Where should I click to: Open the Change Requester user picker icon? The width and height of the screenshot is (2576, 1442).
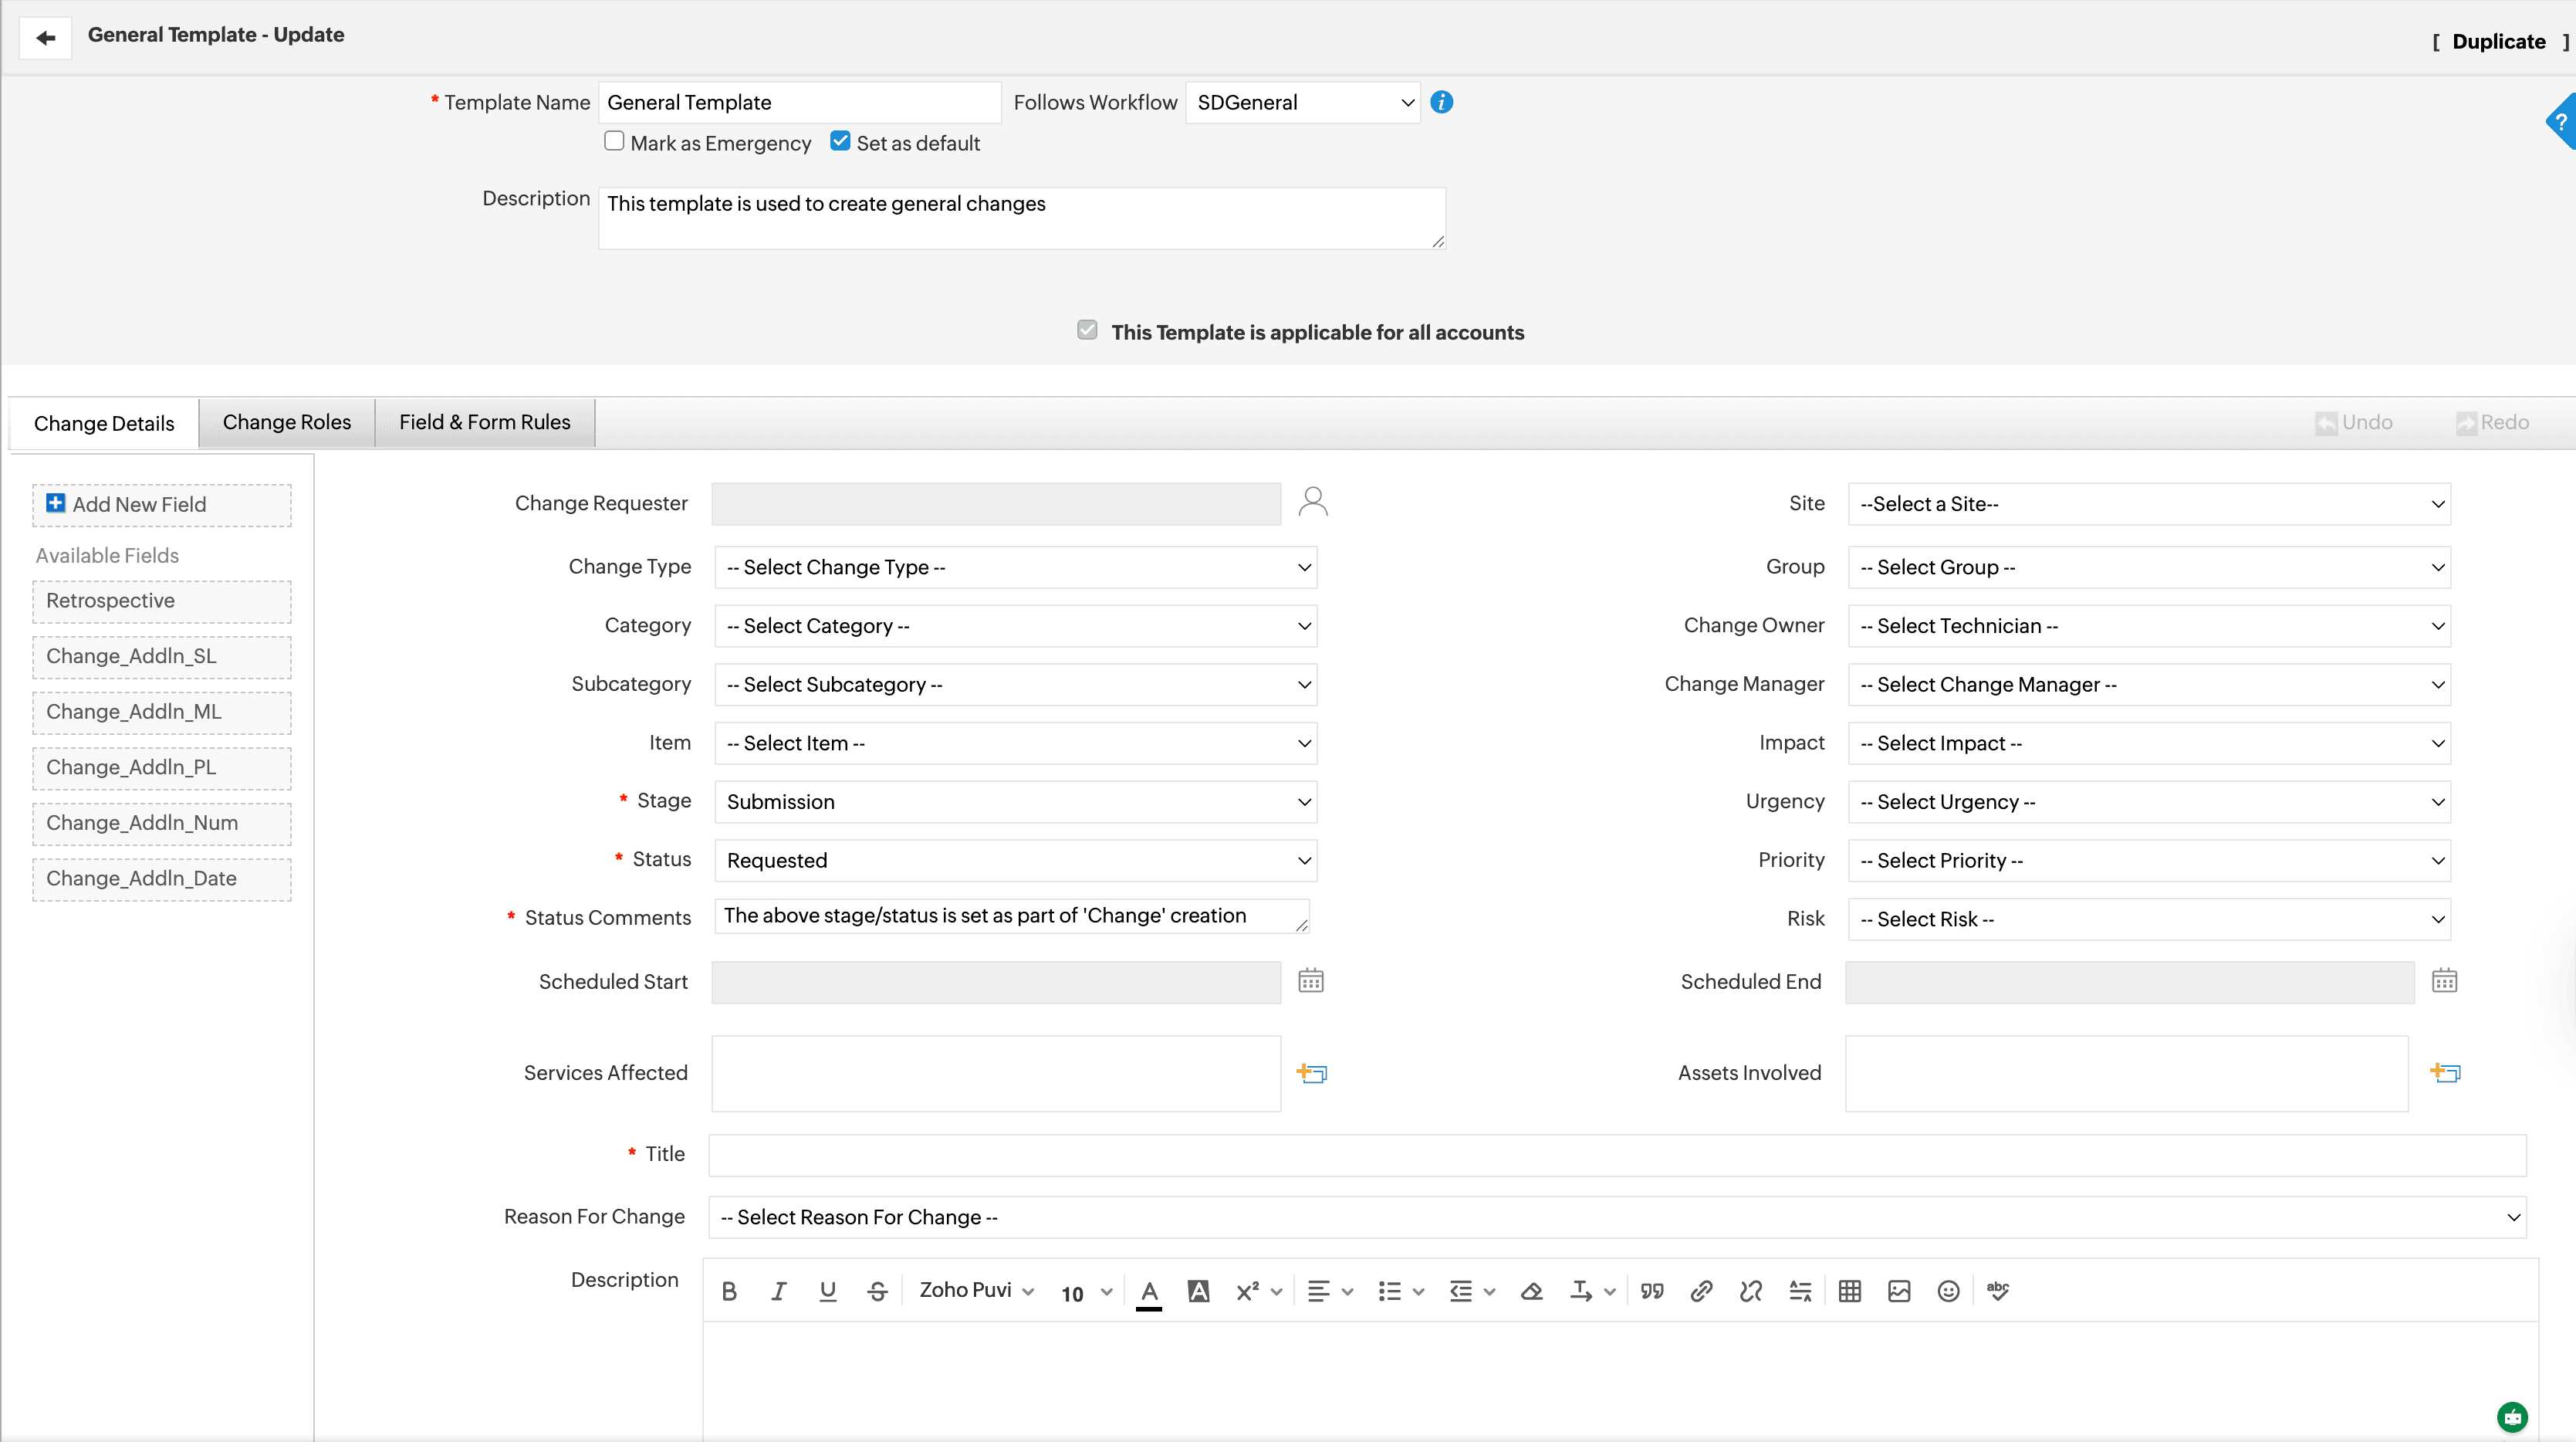point(1312,502)
